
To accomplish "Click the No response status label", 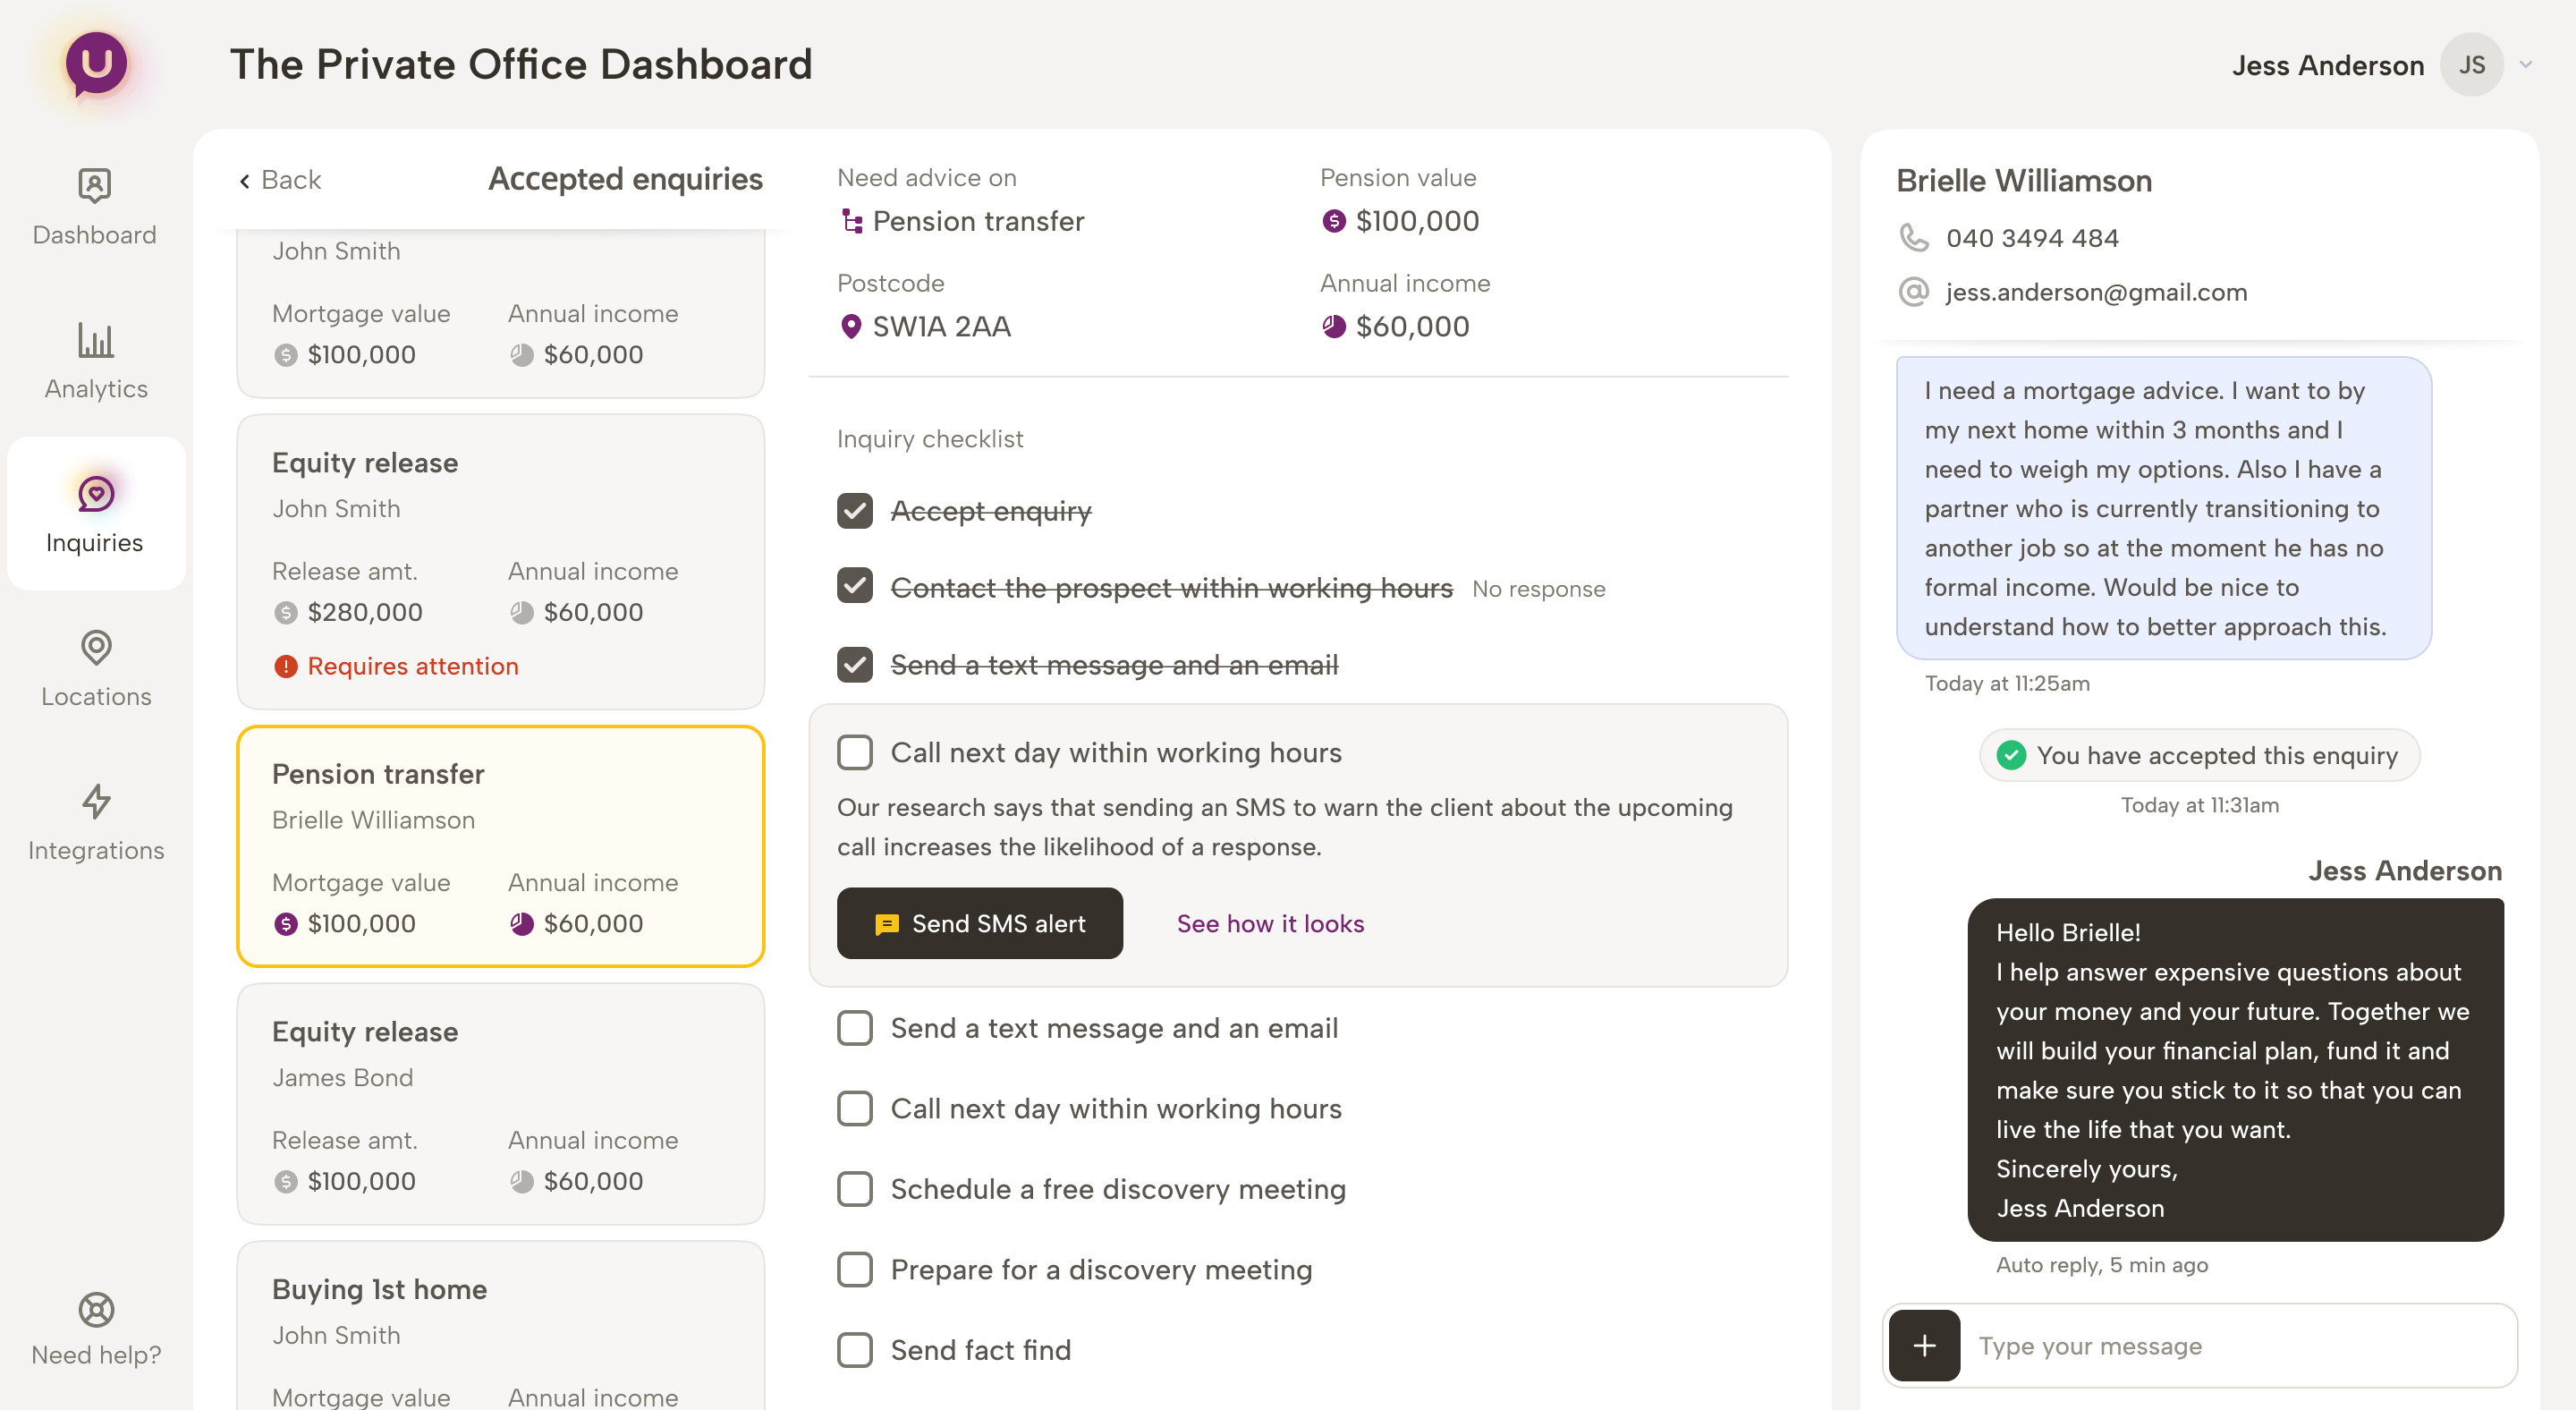I will click(x=1538, y=589).
